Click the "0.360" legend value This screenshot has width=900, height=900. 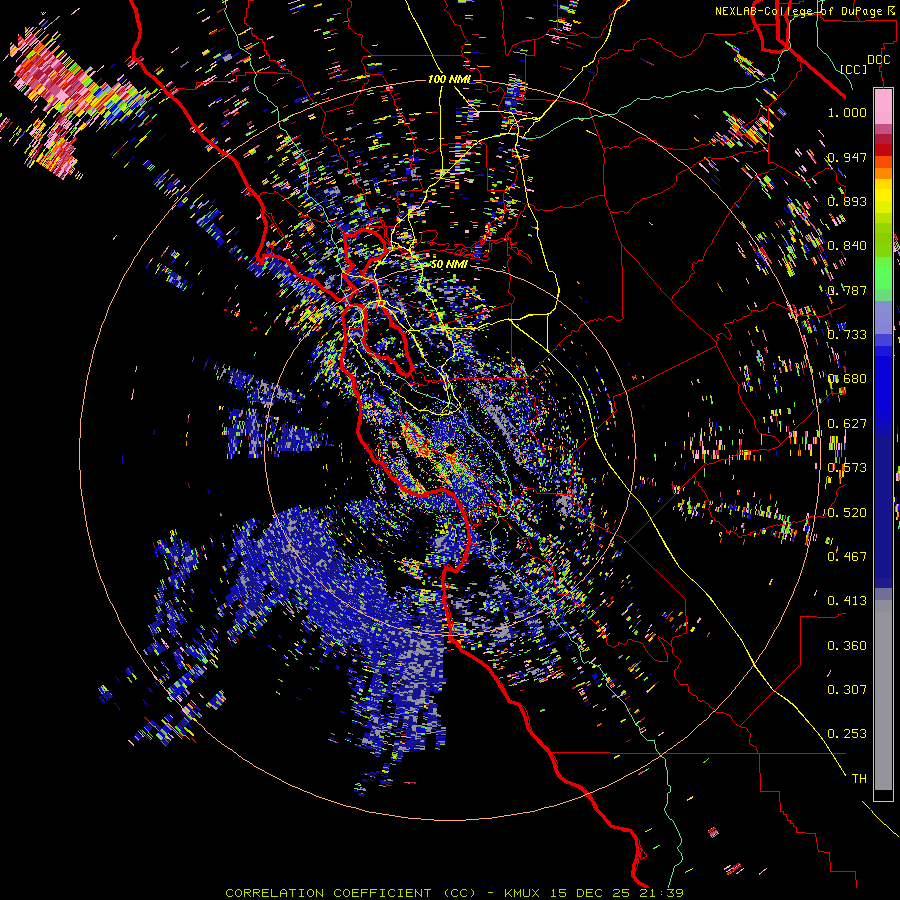click(x=847, y=645)
